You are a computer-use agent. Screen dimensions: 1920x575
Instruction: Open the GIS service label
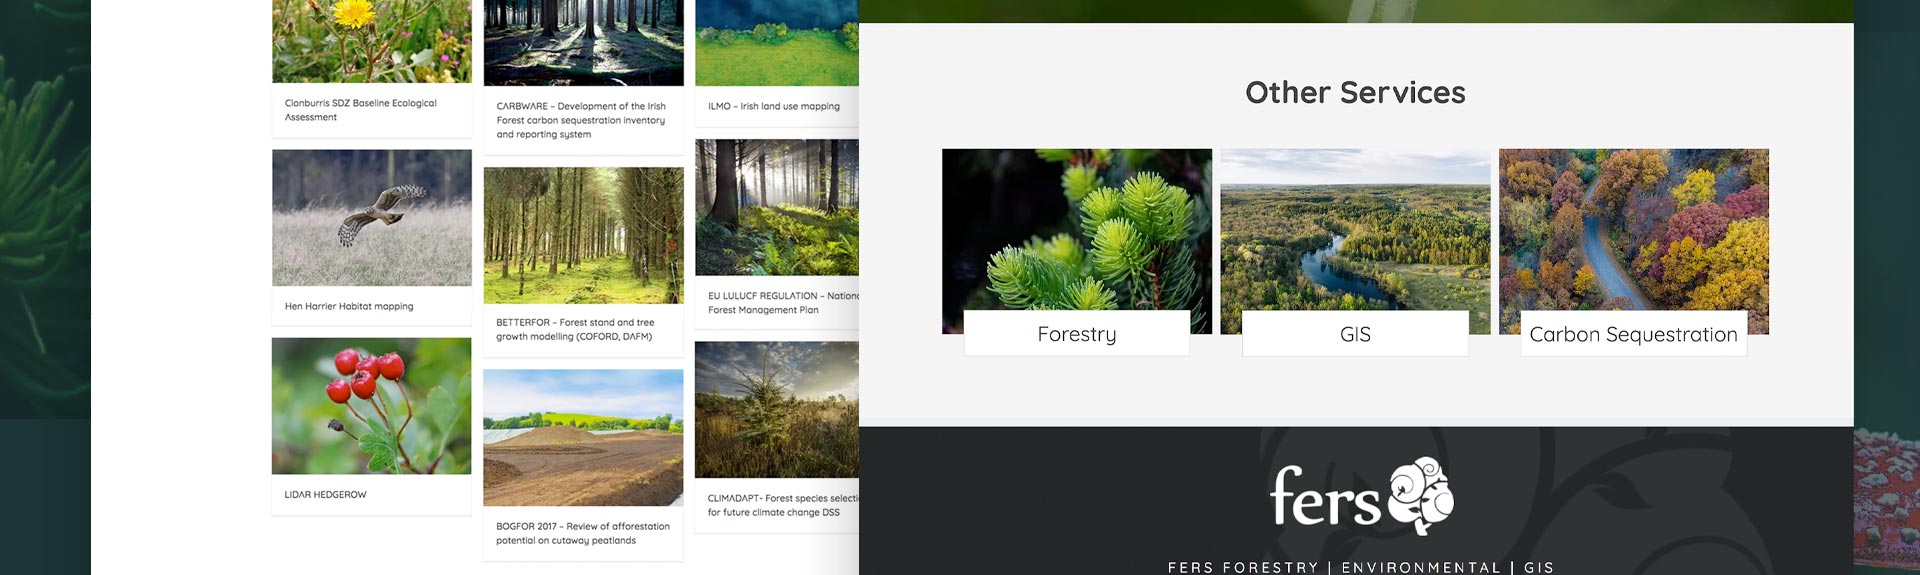(1355, 334)
